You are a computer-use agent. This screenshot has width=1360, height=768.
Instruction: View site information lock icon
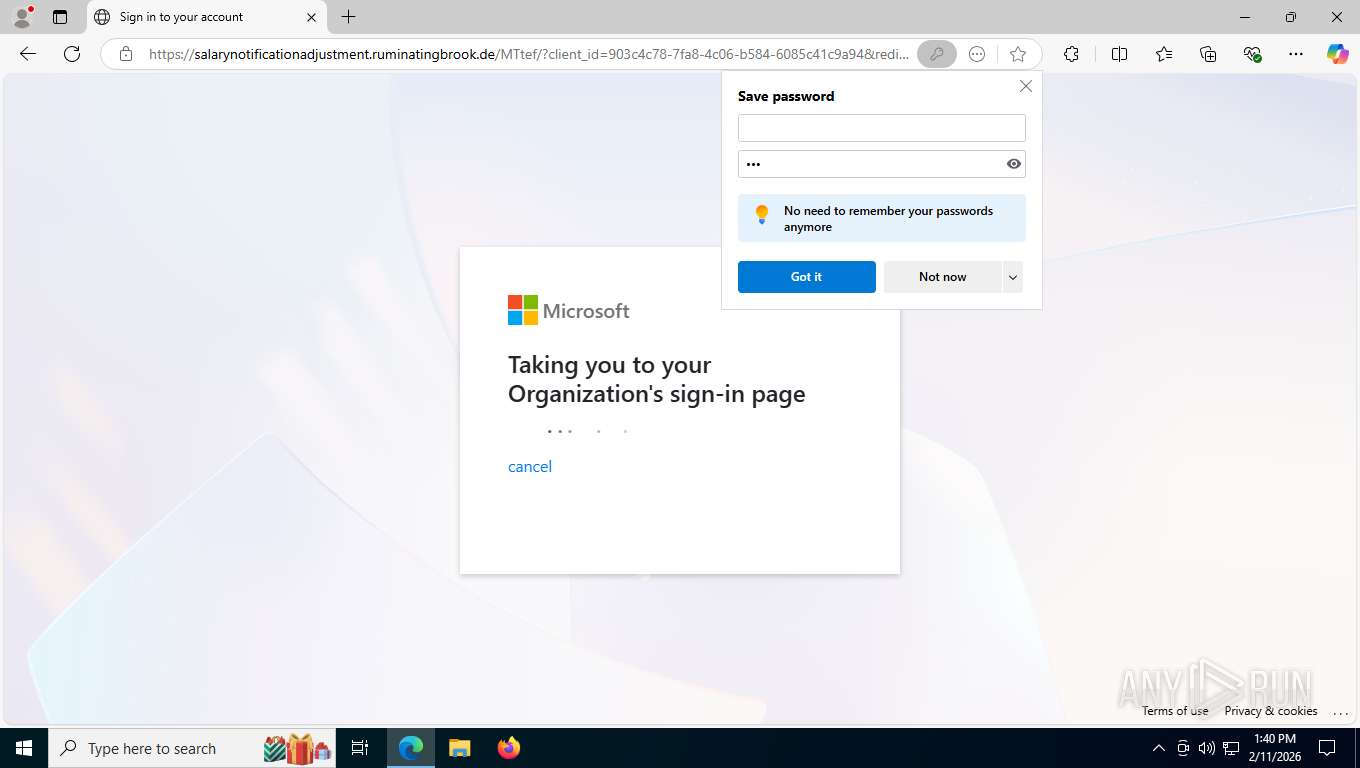(125, 54)
